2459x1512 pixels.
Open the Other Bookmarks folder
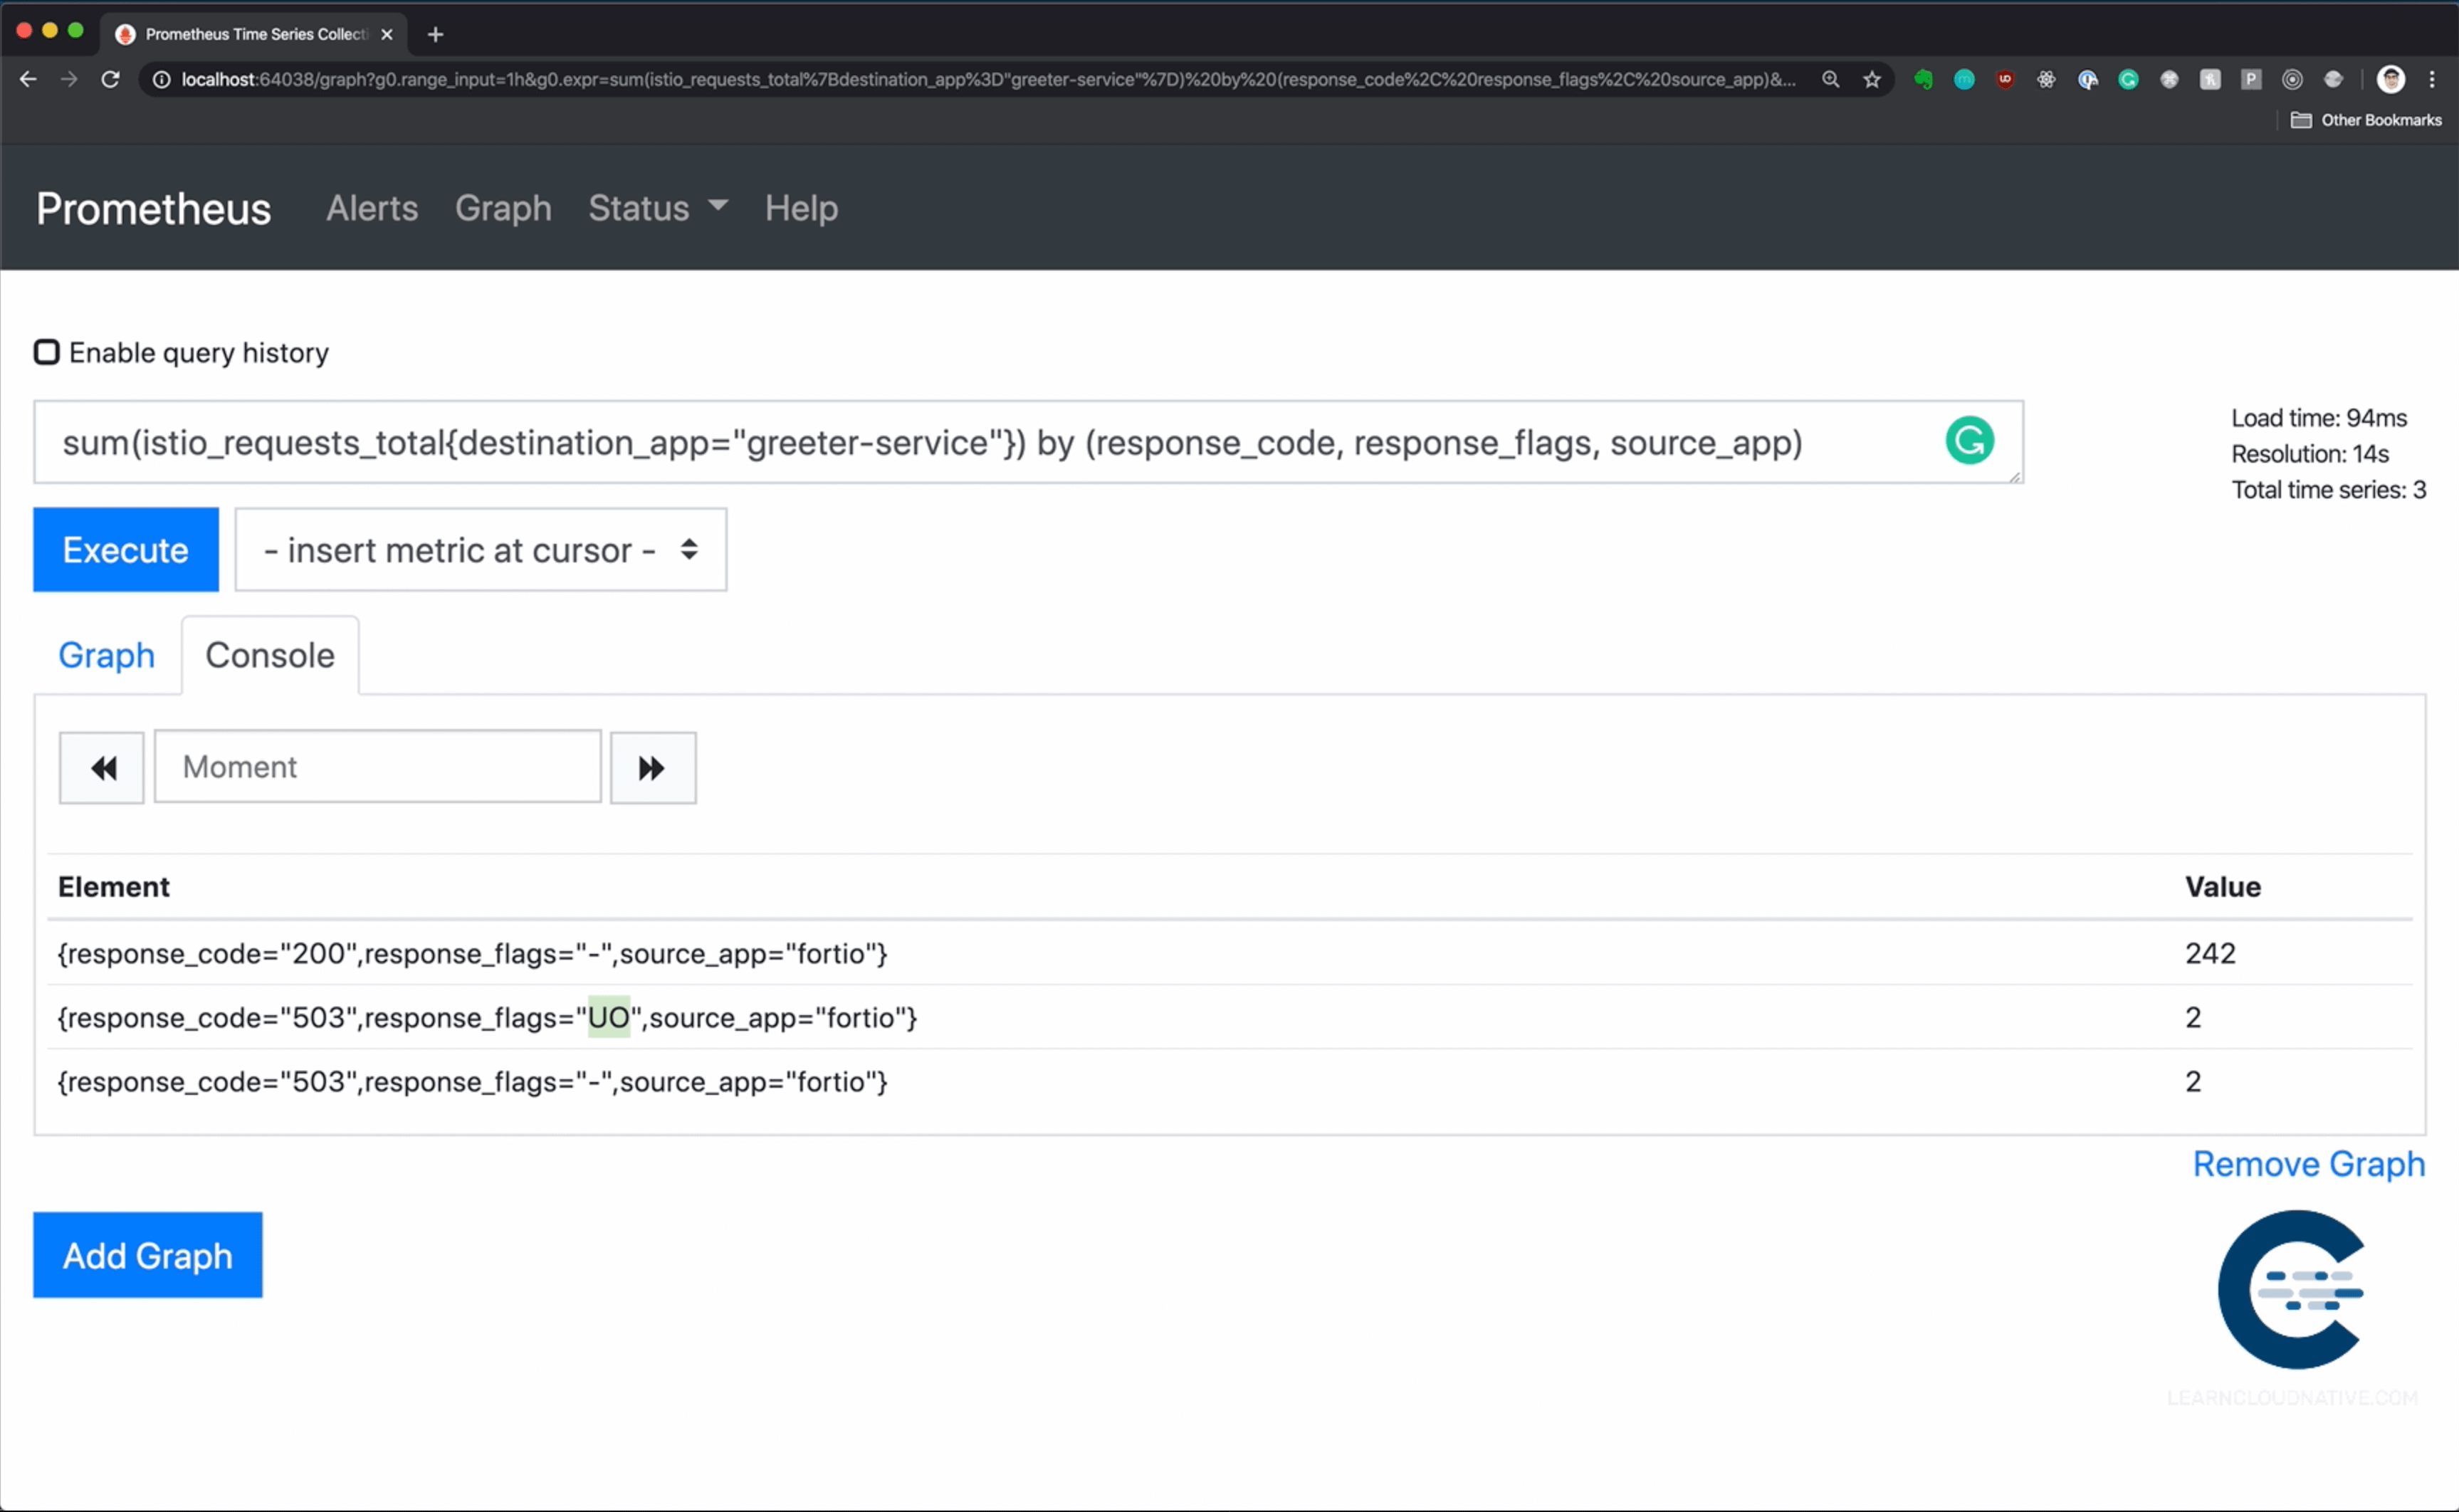(x=2366, y=120)
